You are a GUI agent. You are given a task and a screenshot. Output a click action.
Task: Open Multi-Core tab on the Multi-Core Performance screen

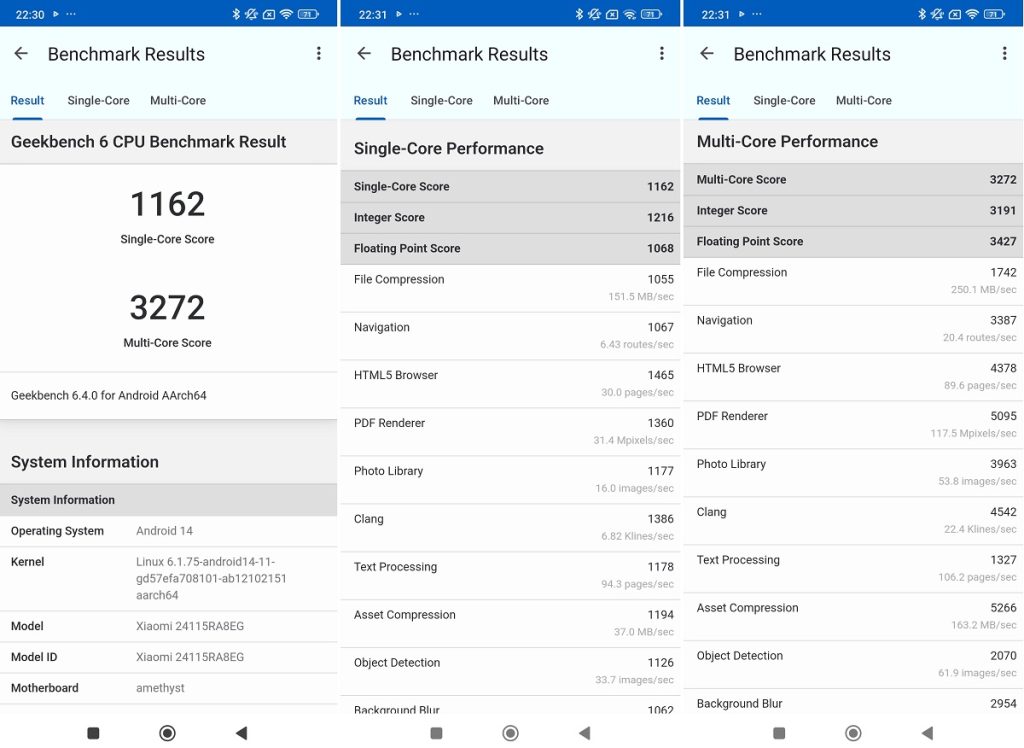coord(864,101)
